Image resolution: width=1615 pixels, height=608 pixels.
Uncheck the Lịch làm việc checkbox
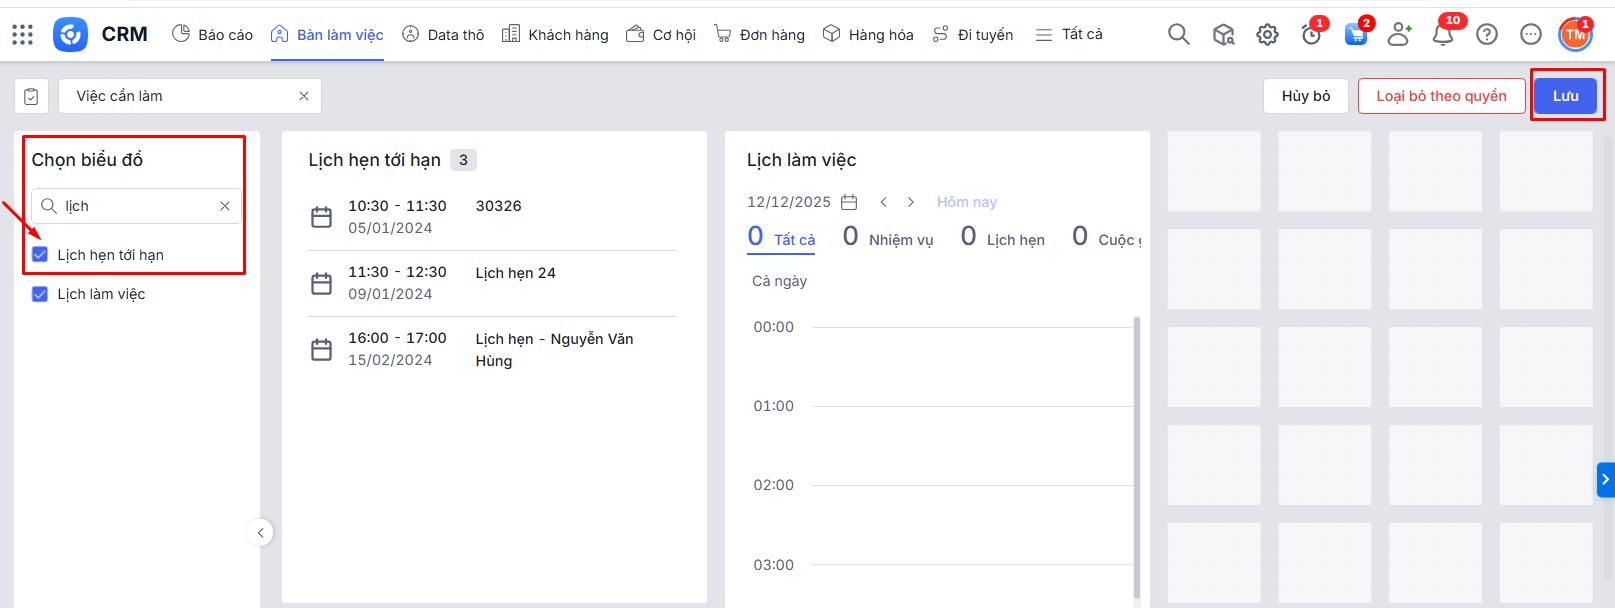(x=40, y=294)
